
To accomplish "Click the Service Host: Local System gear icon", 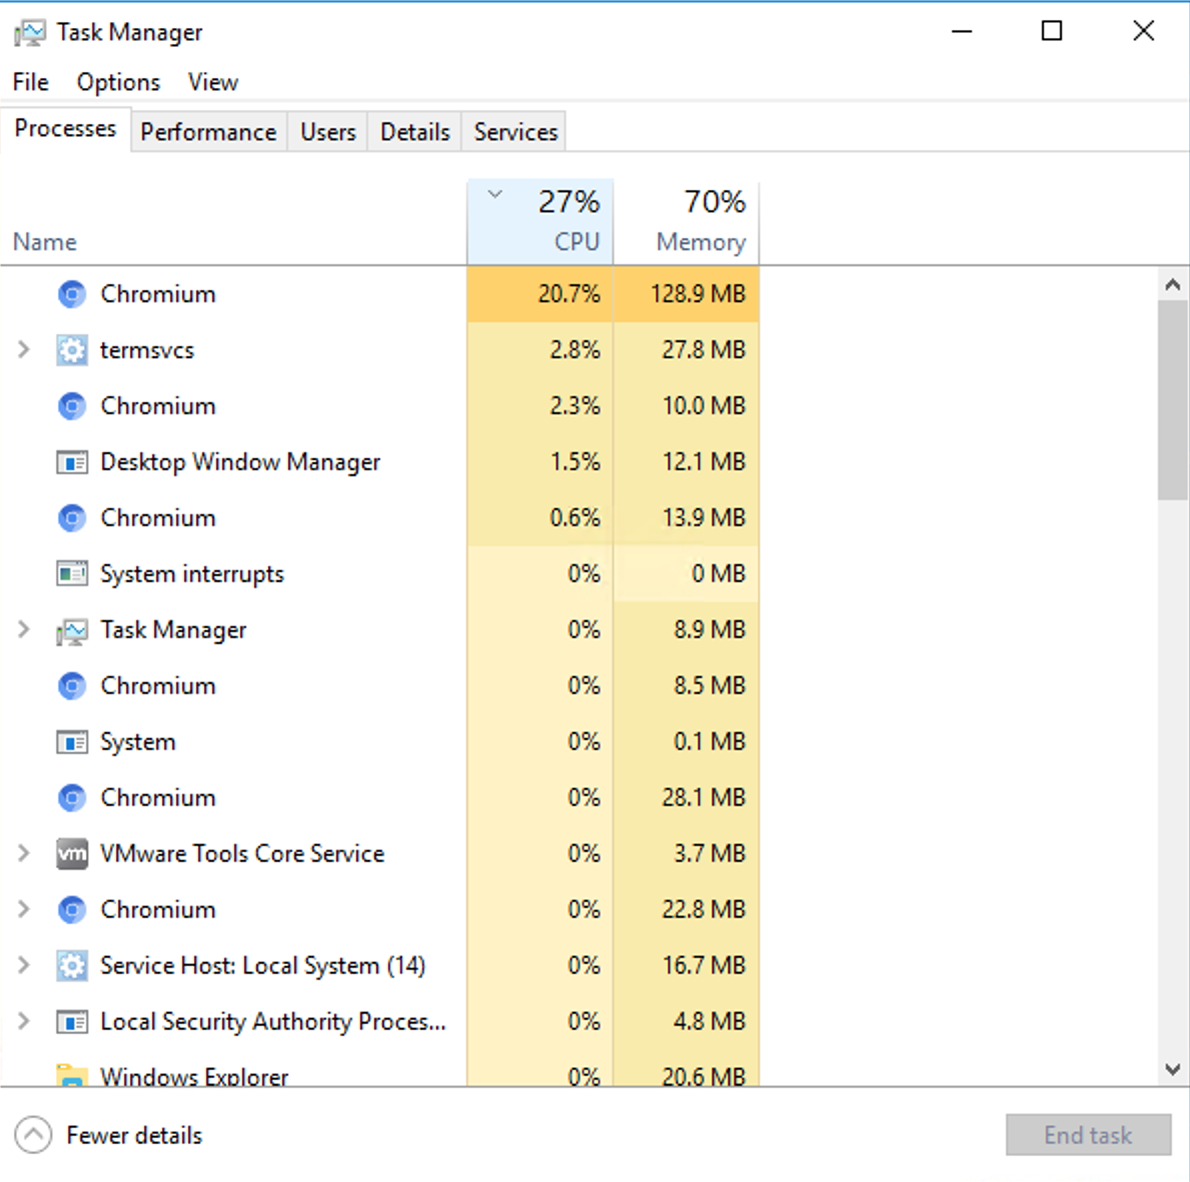I will pos(72,966).
